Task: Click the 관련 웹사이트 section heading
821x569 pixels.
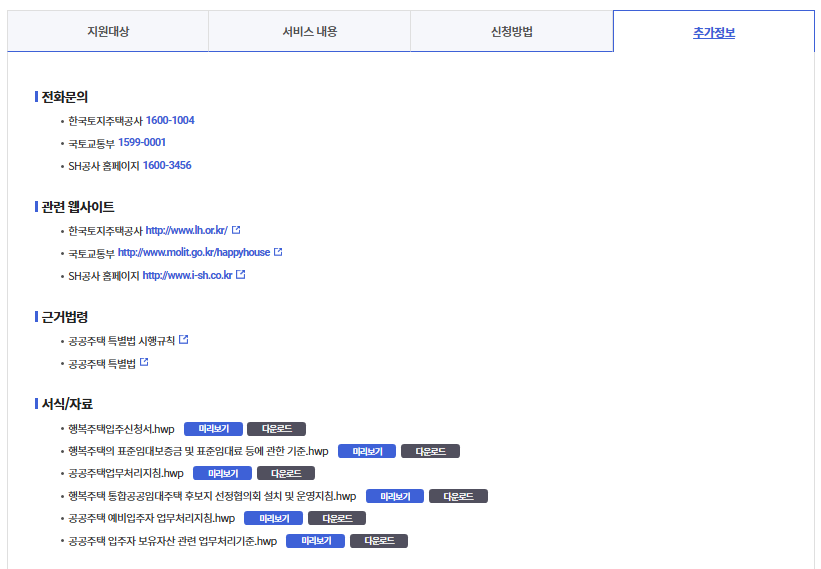Action: [77, 207]
